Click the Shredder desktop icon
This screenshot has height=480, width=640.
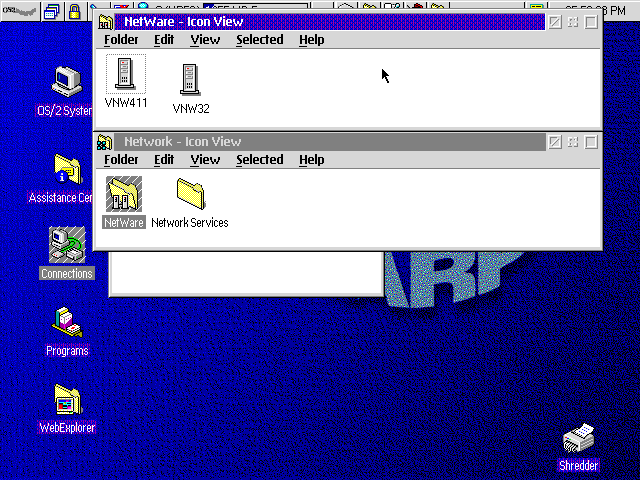[x=578, y=438]
